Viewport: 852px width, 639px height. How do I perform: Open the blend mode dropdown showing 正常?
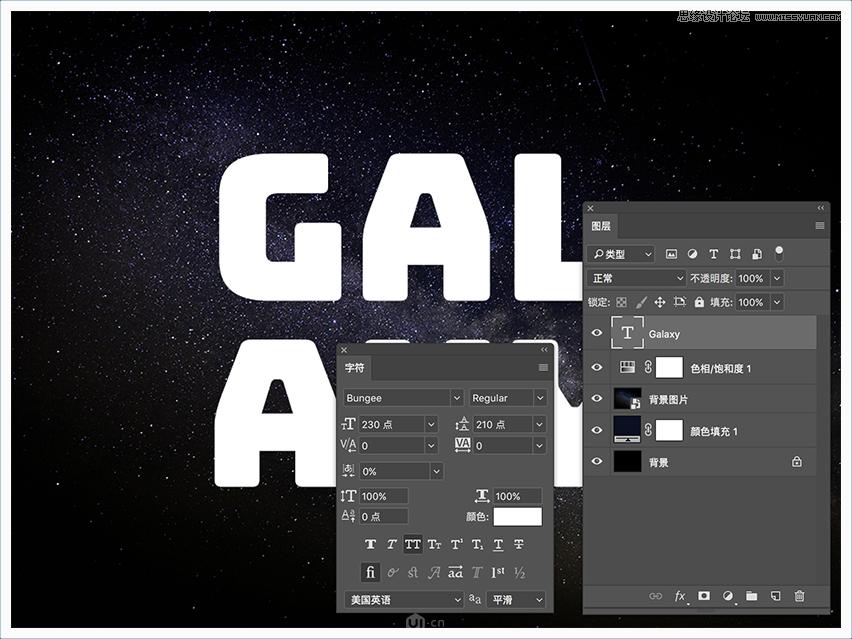point(635,278)
